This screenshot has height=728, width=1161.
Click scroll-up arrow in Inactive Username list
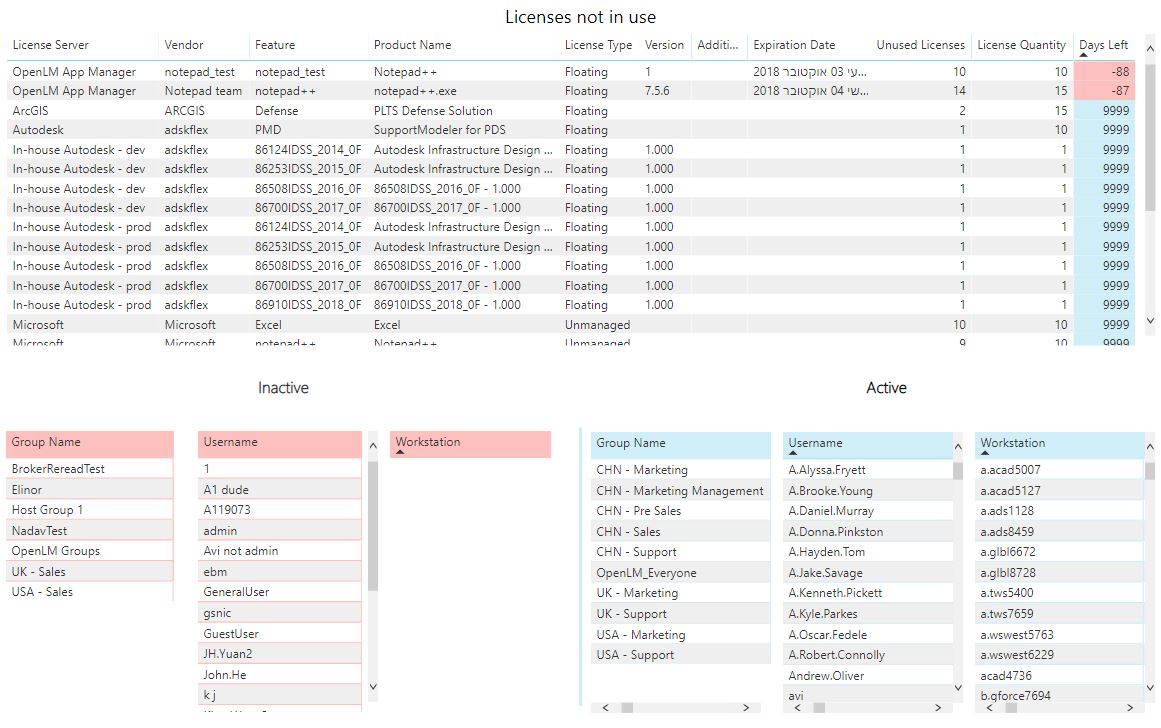coord(374,446)
